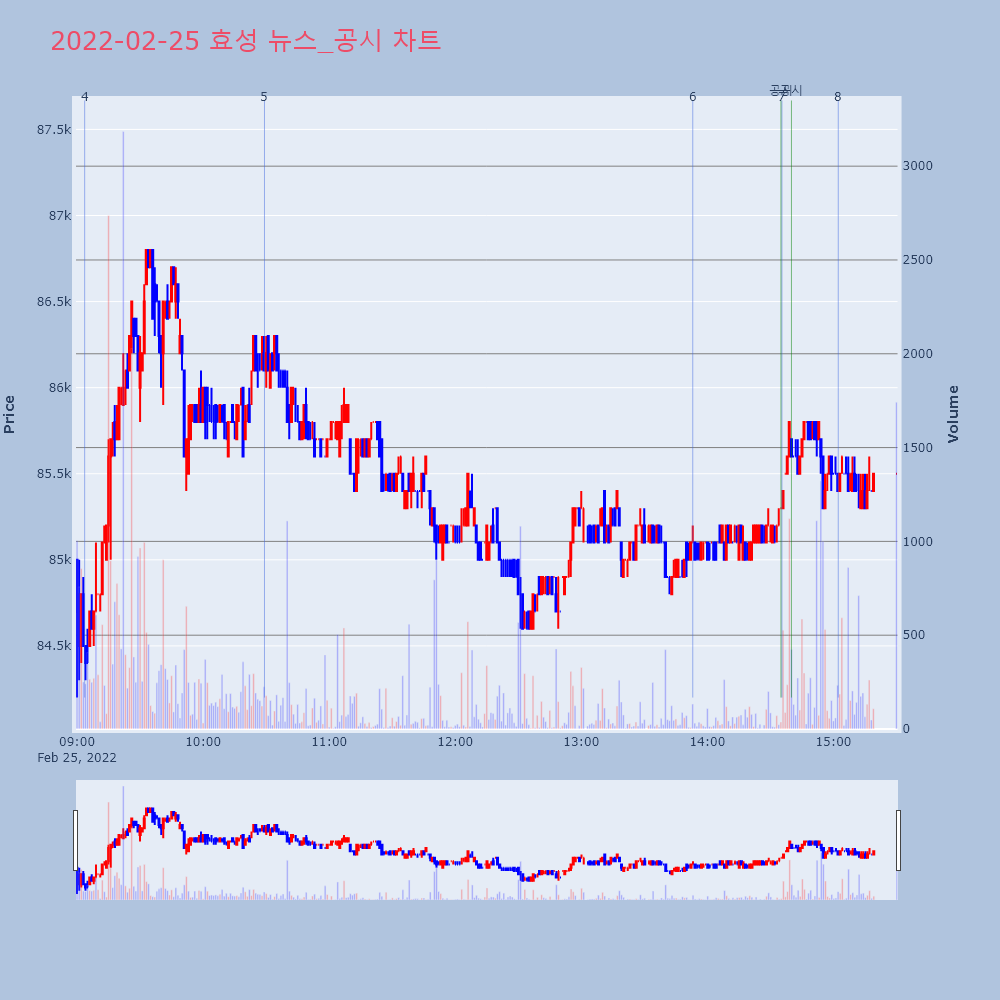The height and width of the screenshot is (1000, 1000).
Task: Click the 84.5k price axis label
Action: (x=54, y=646)
